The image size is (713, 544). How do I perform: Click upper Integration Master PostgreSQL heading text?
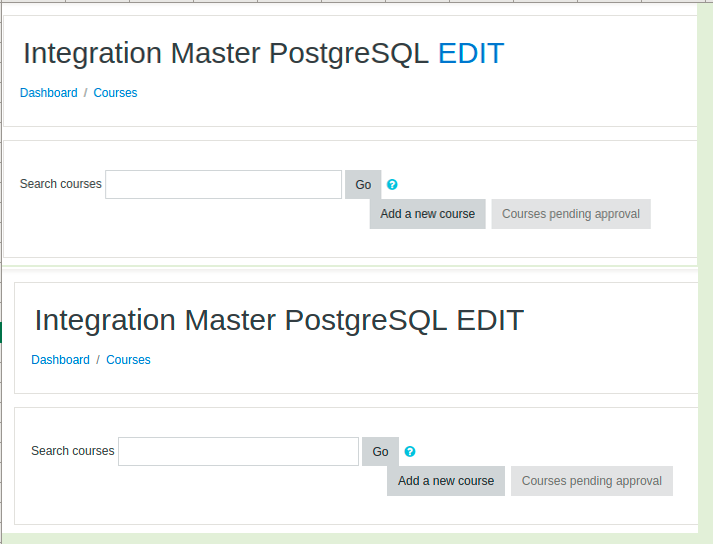(226, 54)
